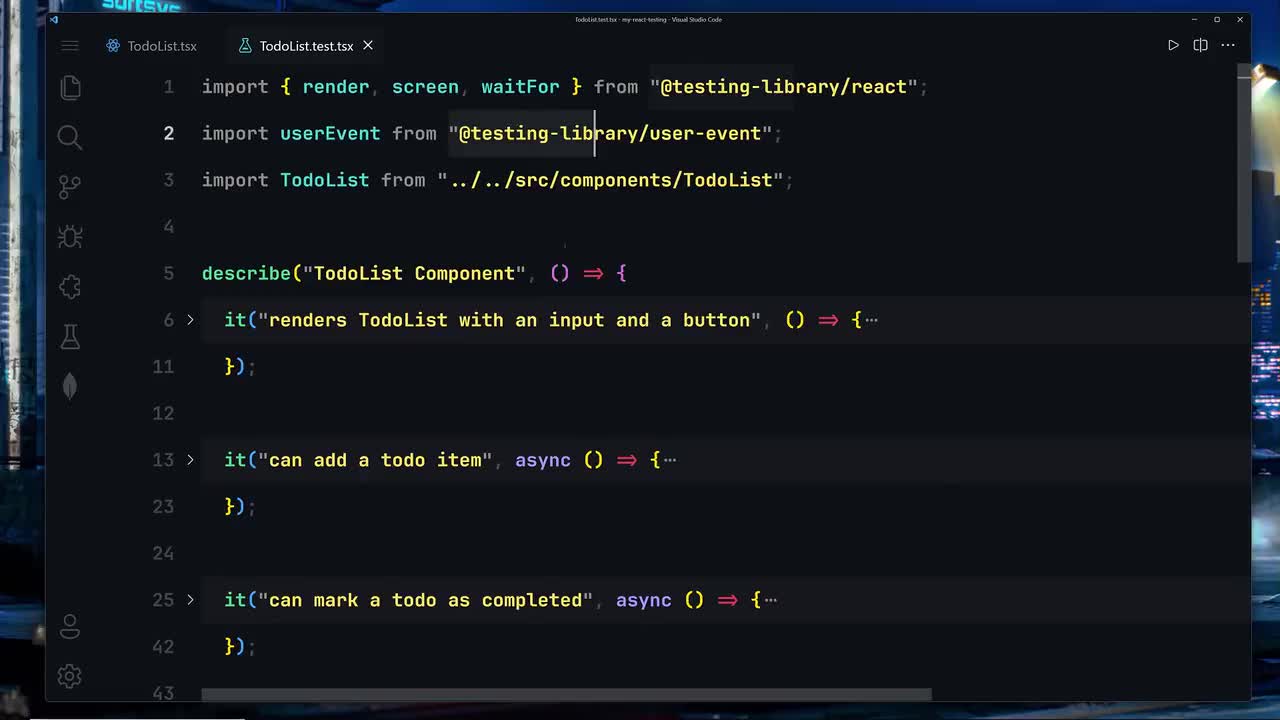The height and width of the screenshot is (720, 1280).
Task: Open the Accounts menu
Action: pos(70,627)
